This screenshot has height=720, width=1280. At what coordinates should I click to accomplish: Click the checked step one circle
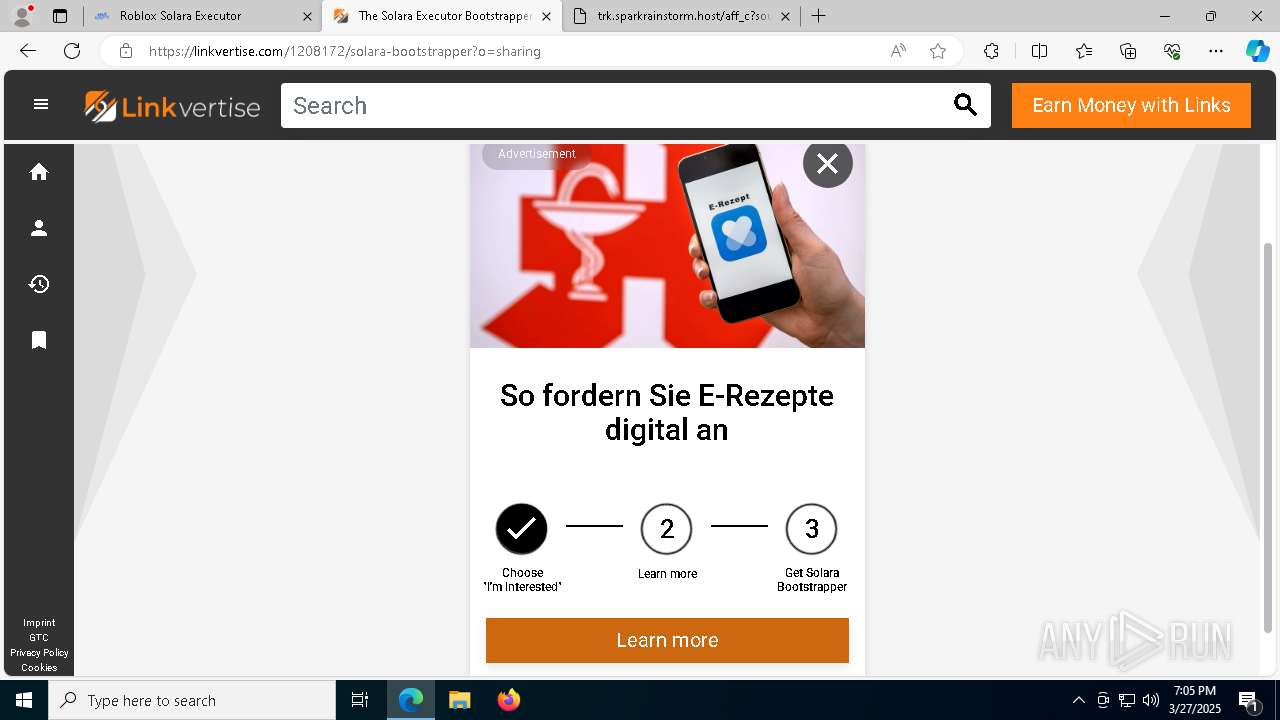click(x=522, y=529)
